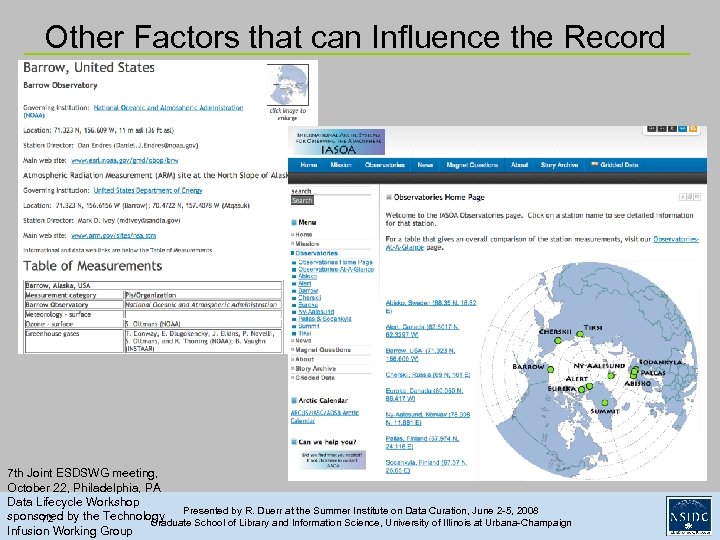Open Observatories-At-A-Glance sidebar link
This screenshot has width=720, height=540.
click(x=336, y=270)
